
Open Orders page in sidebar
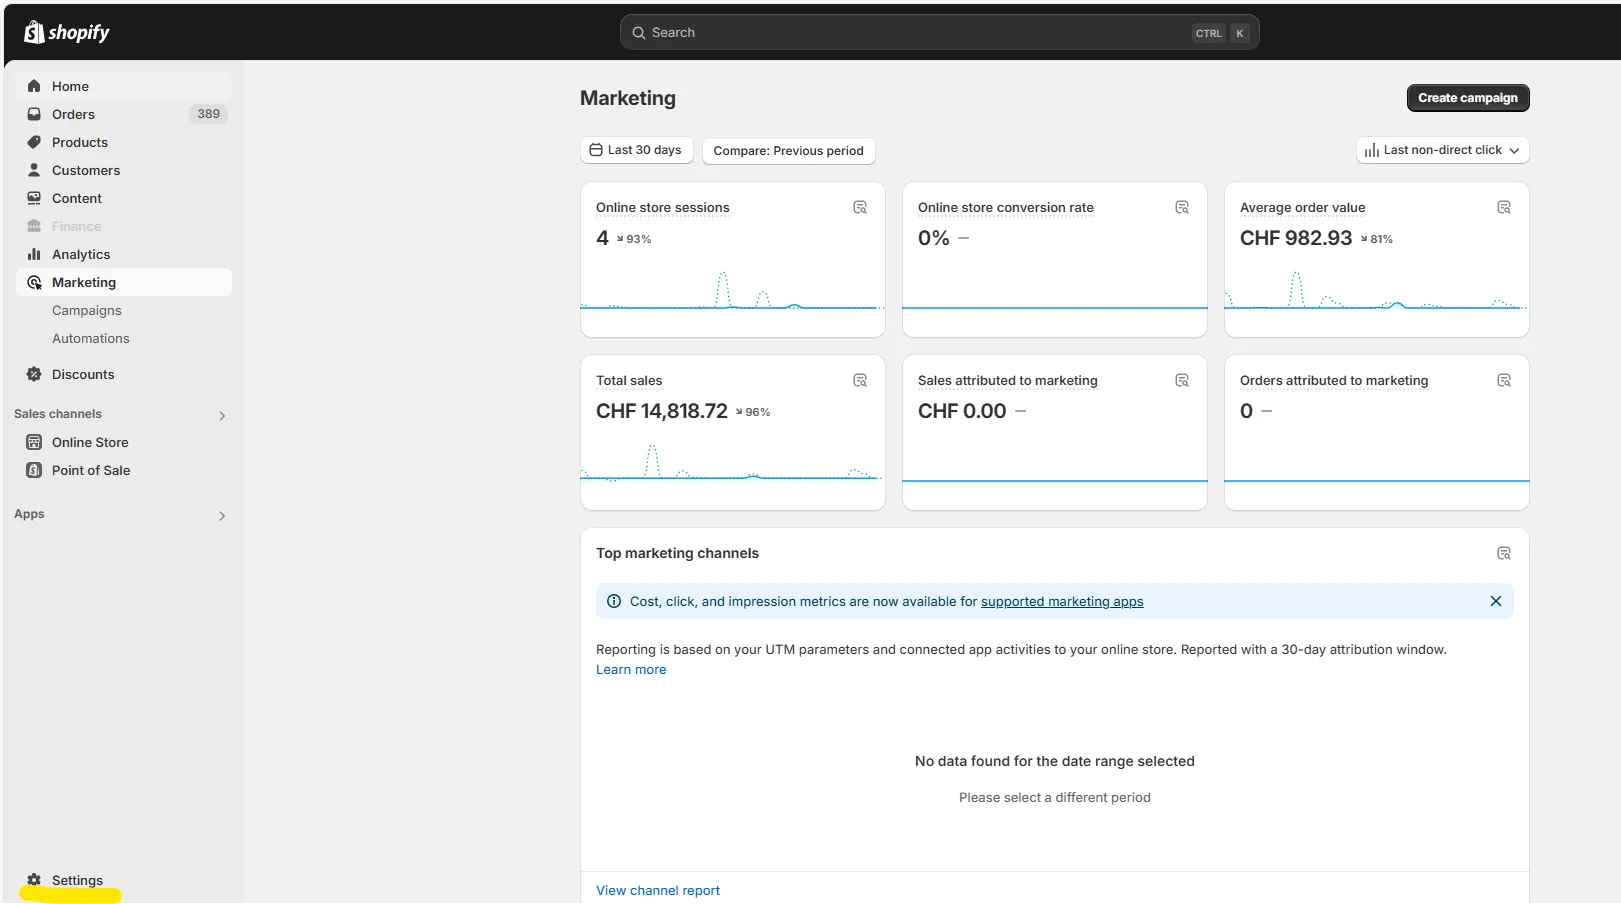coord(73,114)
